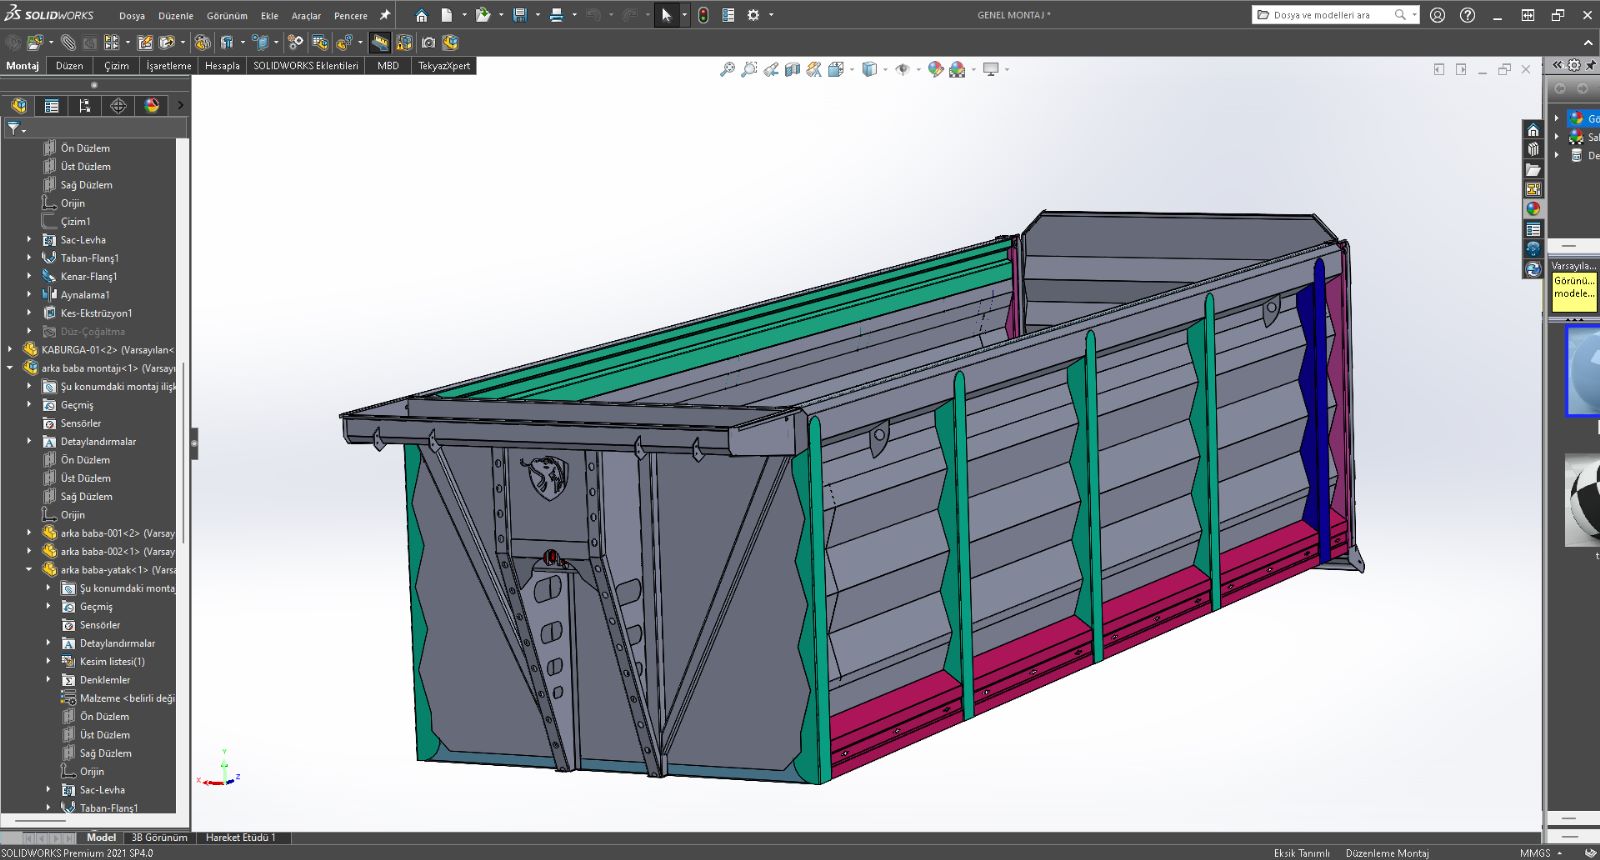This screenshot has width=1600, height=860.
Task: Select the checkered sphere appearance thumbnail
Action: pyautogui.click(x=1583, y=499)
